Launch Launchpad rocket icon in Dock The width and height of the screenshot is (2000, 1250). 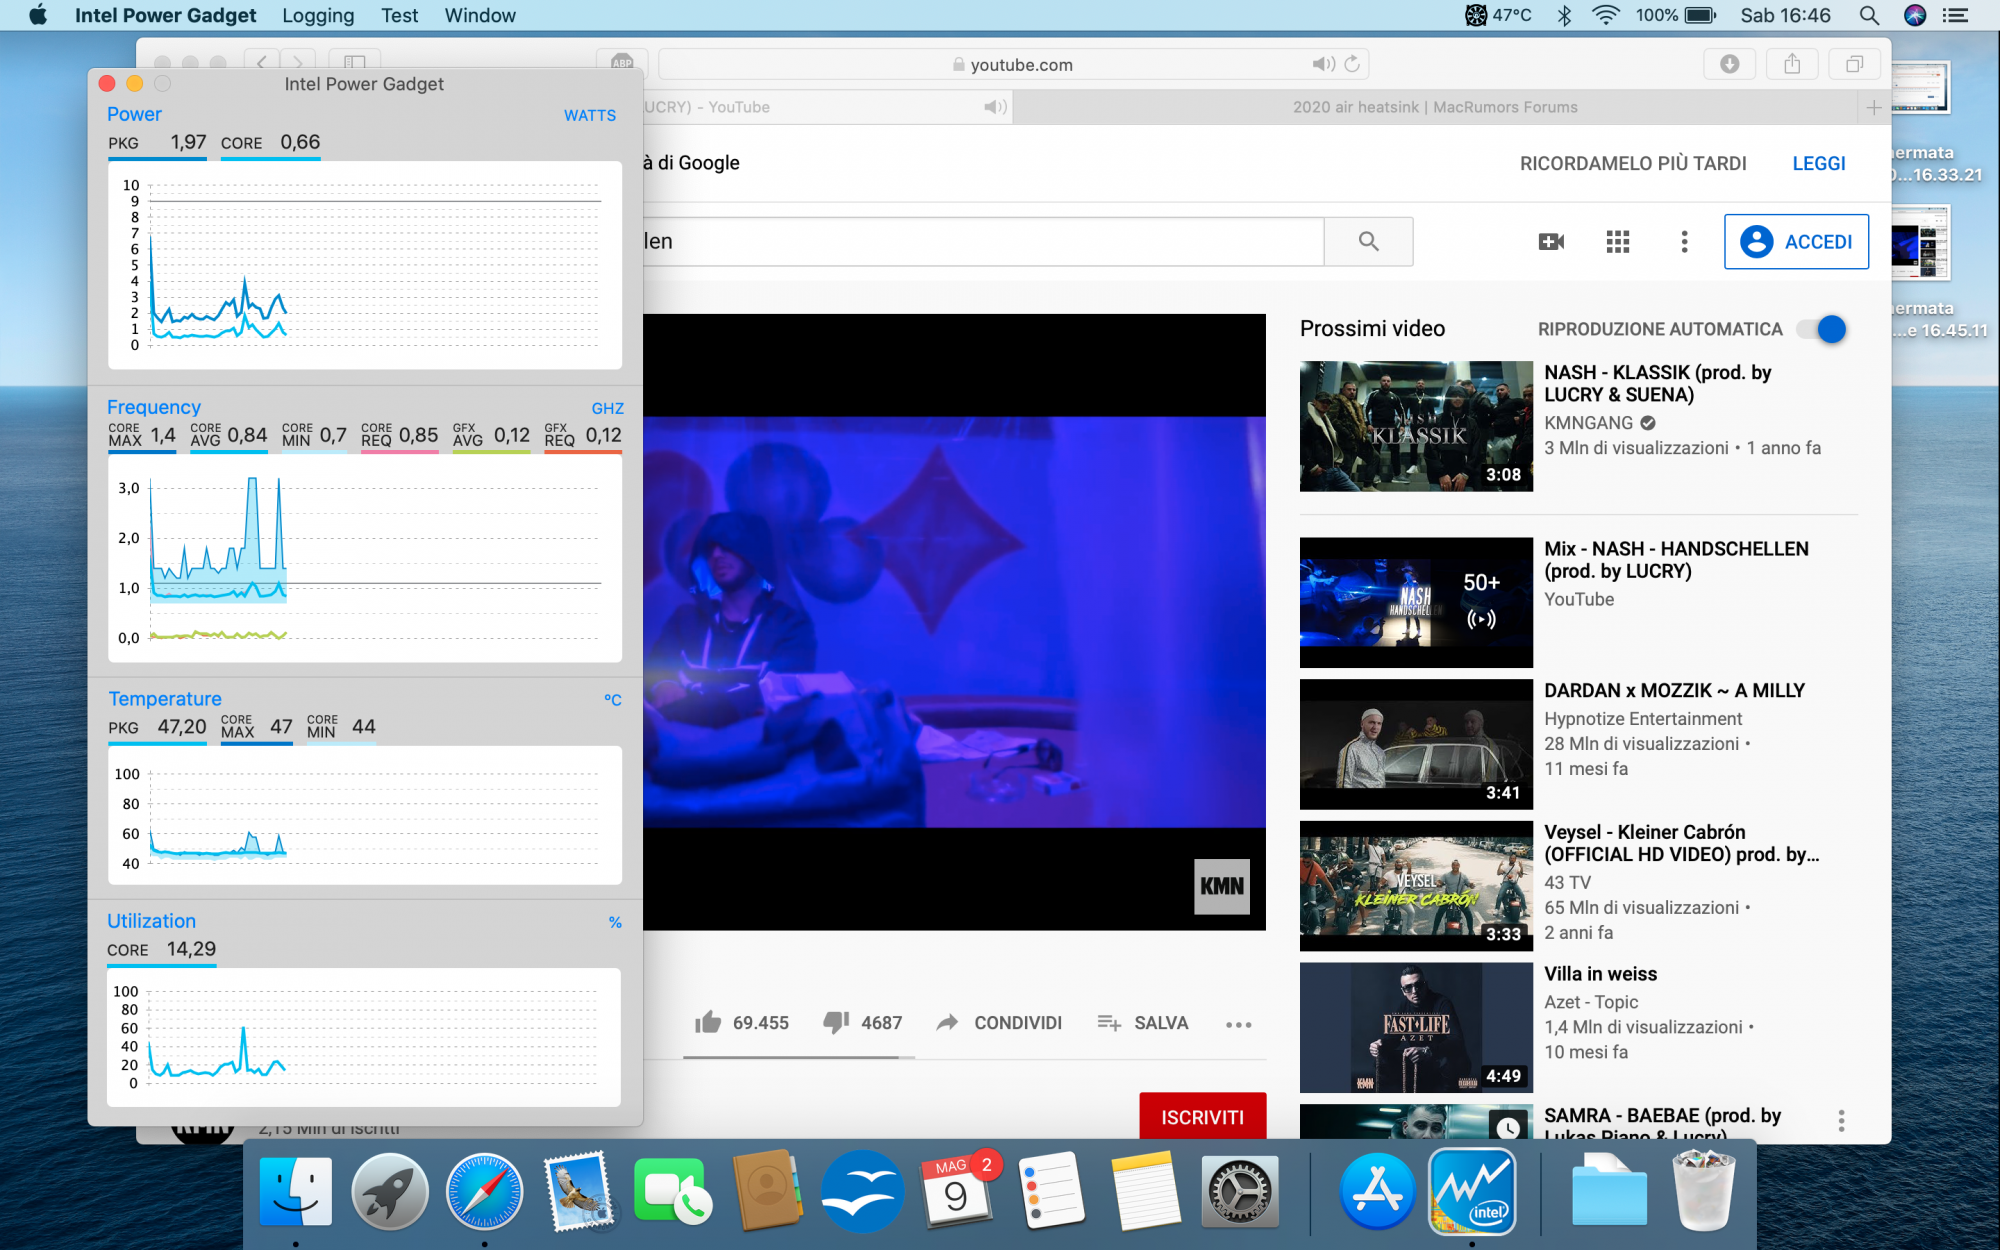390,1191
